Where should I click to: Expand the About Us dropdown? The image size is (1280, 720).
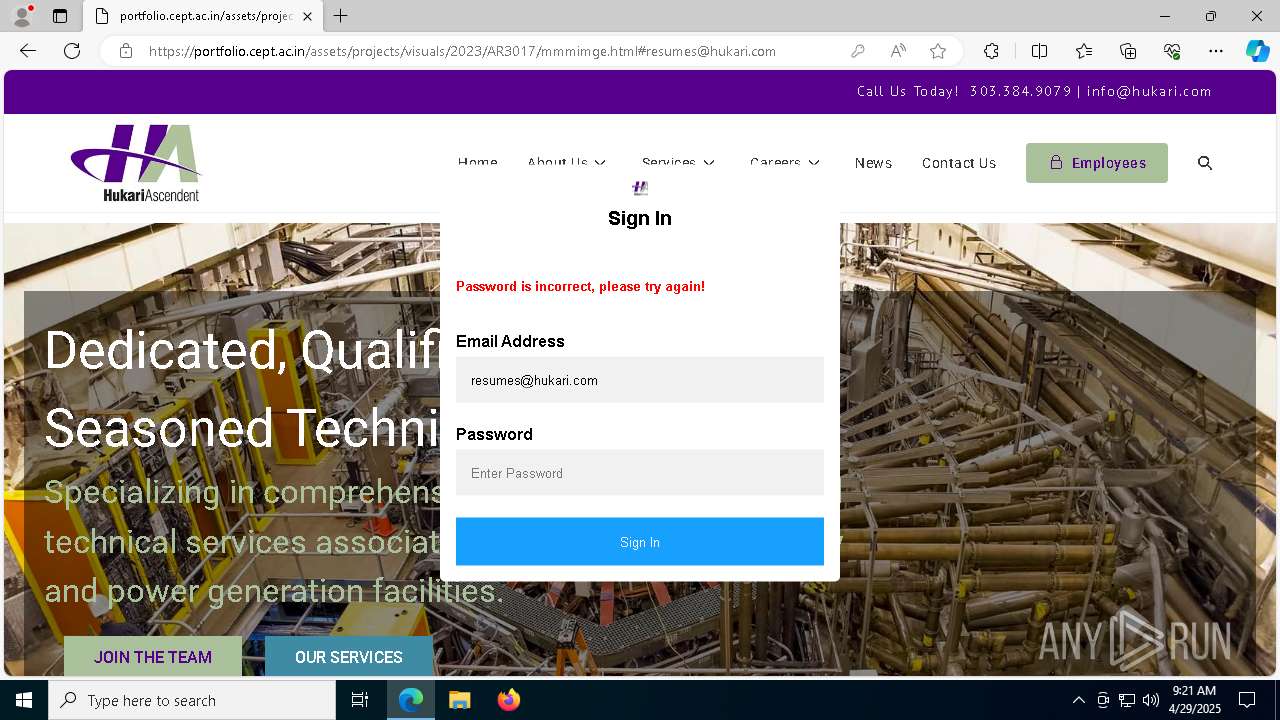567,163
